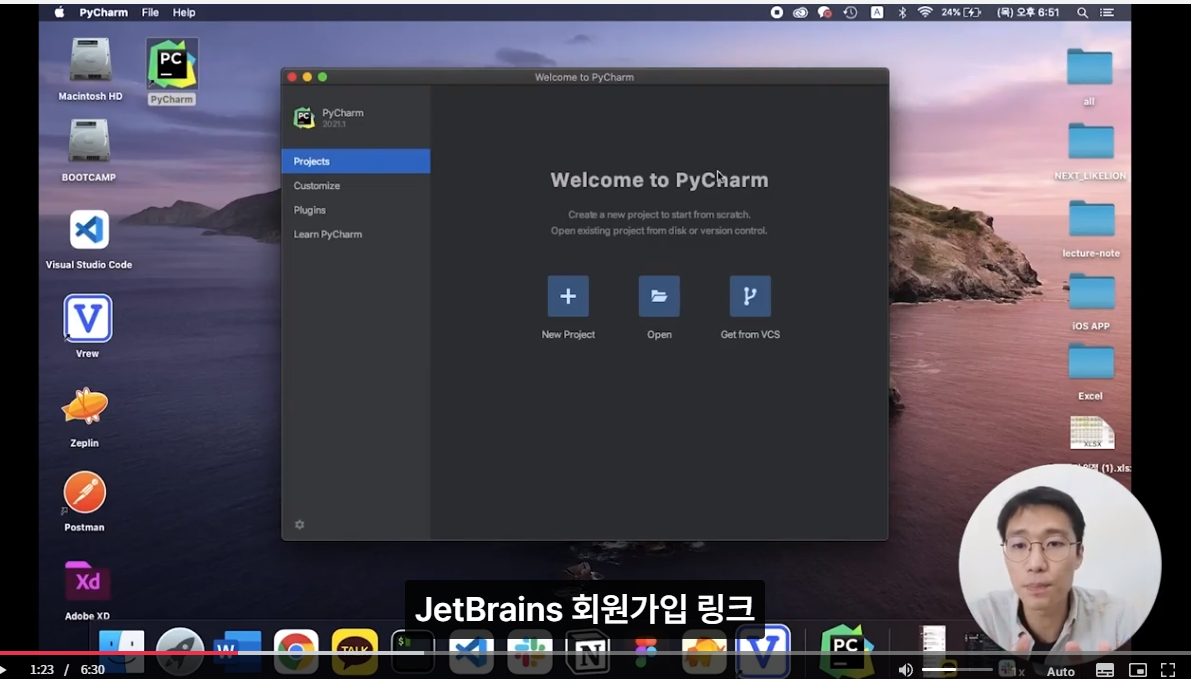
Task: Select the XLSX file on desktop
Action: (1092, 433)
